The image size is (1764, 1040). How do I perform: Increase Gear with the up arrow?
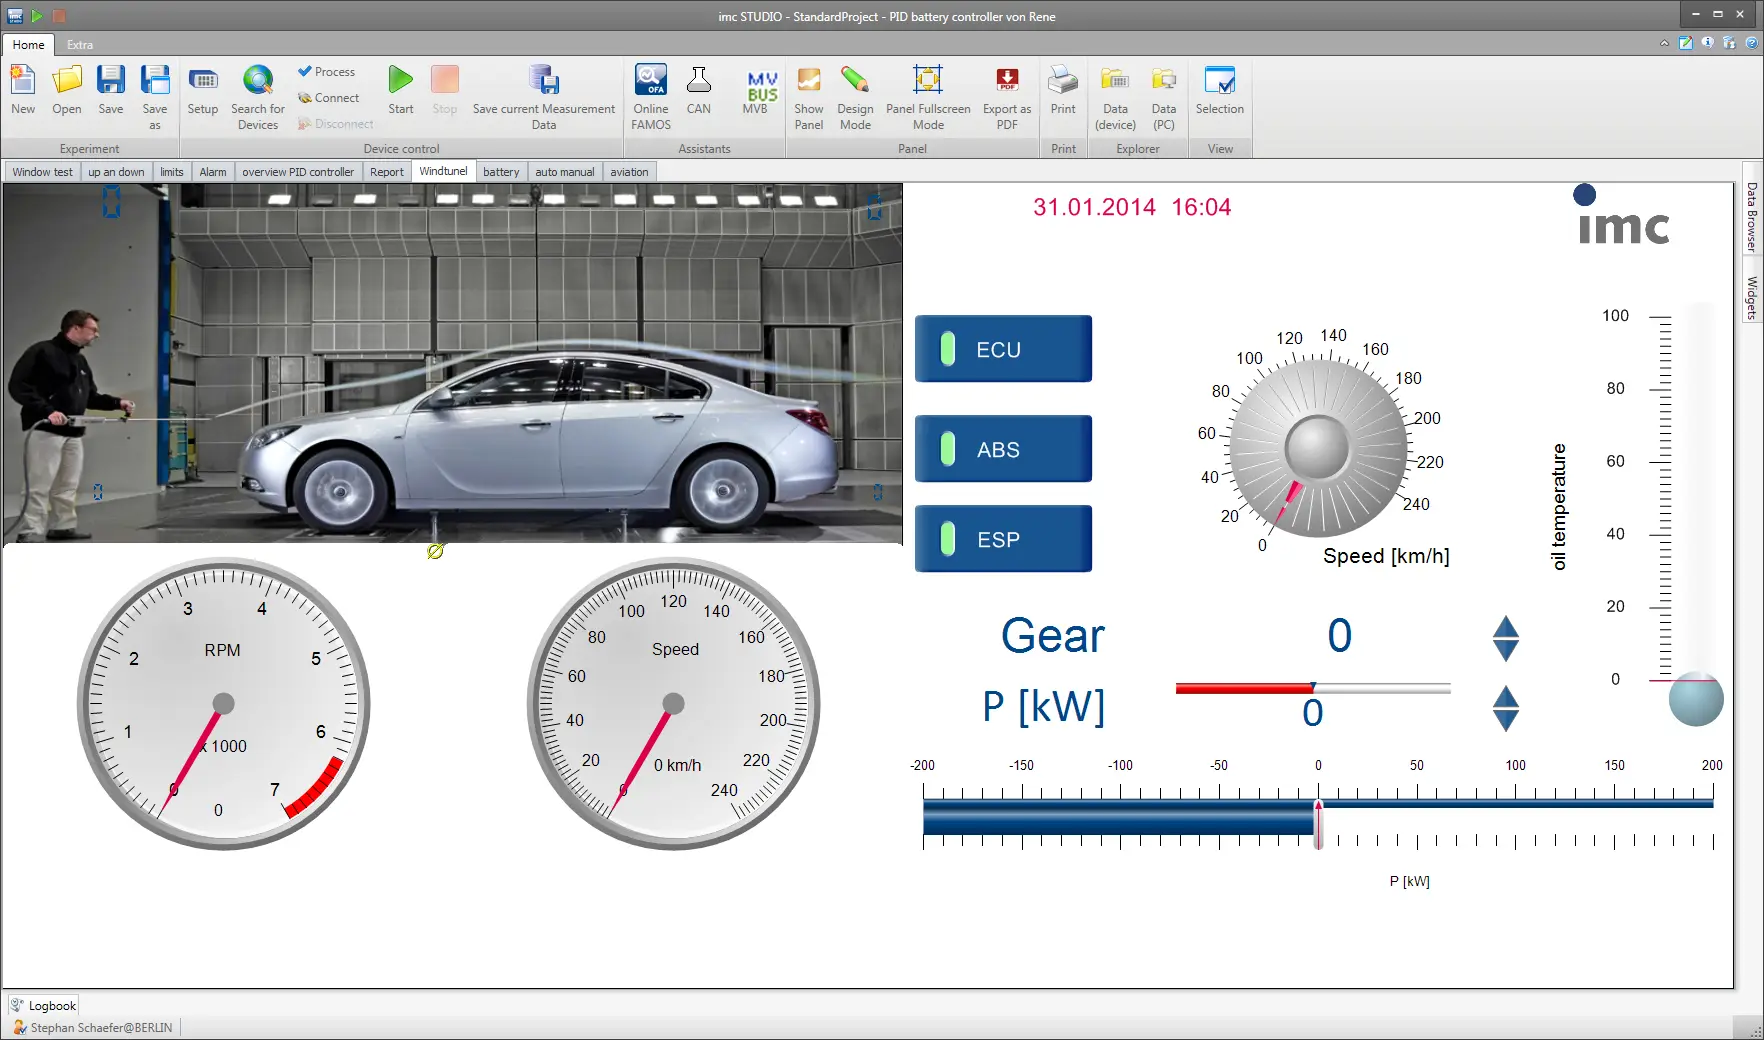(x=1506, y=627)
